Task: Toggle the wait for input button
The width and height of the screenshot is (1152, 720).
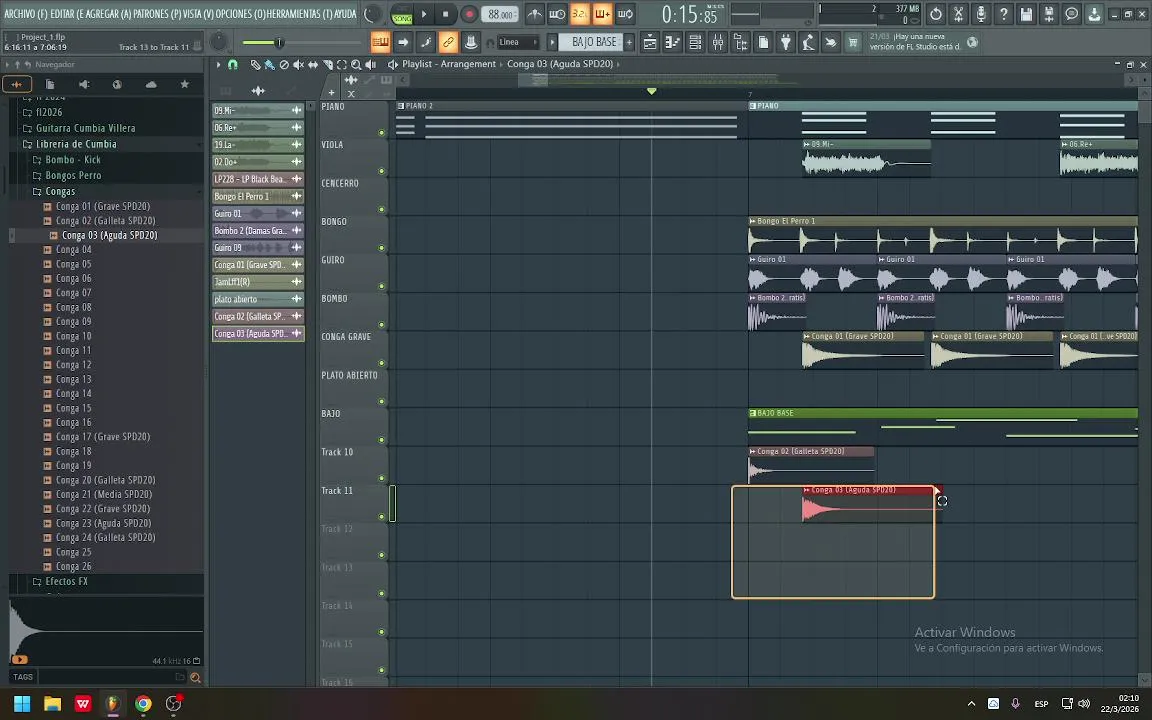Action: pos(558,14)
